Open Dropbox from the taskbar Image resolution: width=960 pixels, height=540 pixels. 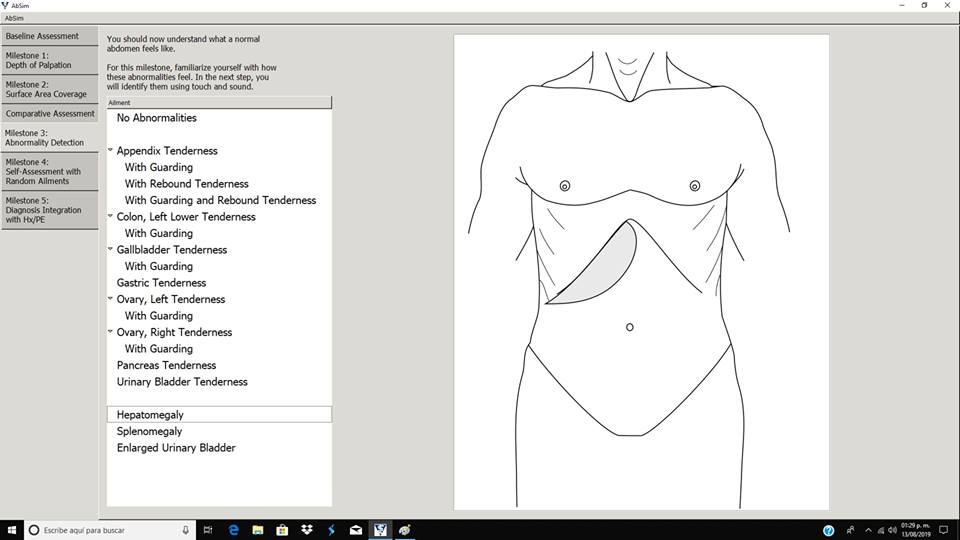point(307,530)
